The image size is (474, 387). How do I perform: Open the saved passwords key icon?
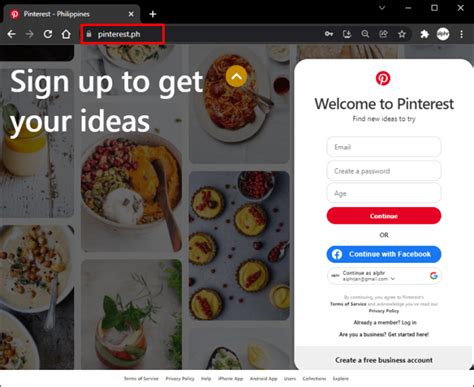[x=329, y=34]
